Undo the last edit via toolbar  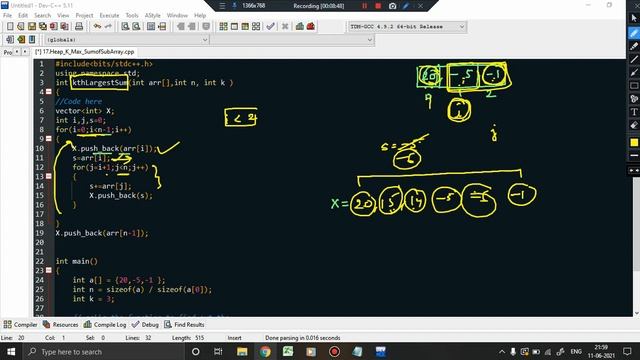tap(97, 27)
